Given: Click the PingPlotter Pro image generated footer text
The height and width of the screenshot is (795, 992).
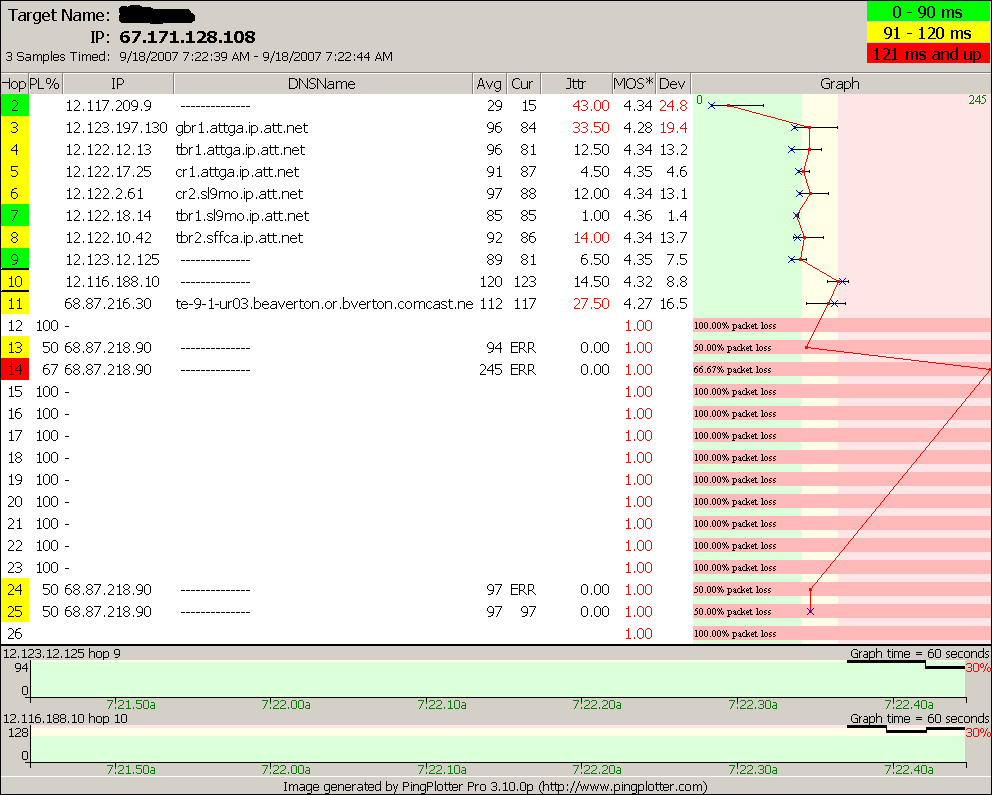Looking at the screenshot, I should click(x=495, y=787).
